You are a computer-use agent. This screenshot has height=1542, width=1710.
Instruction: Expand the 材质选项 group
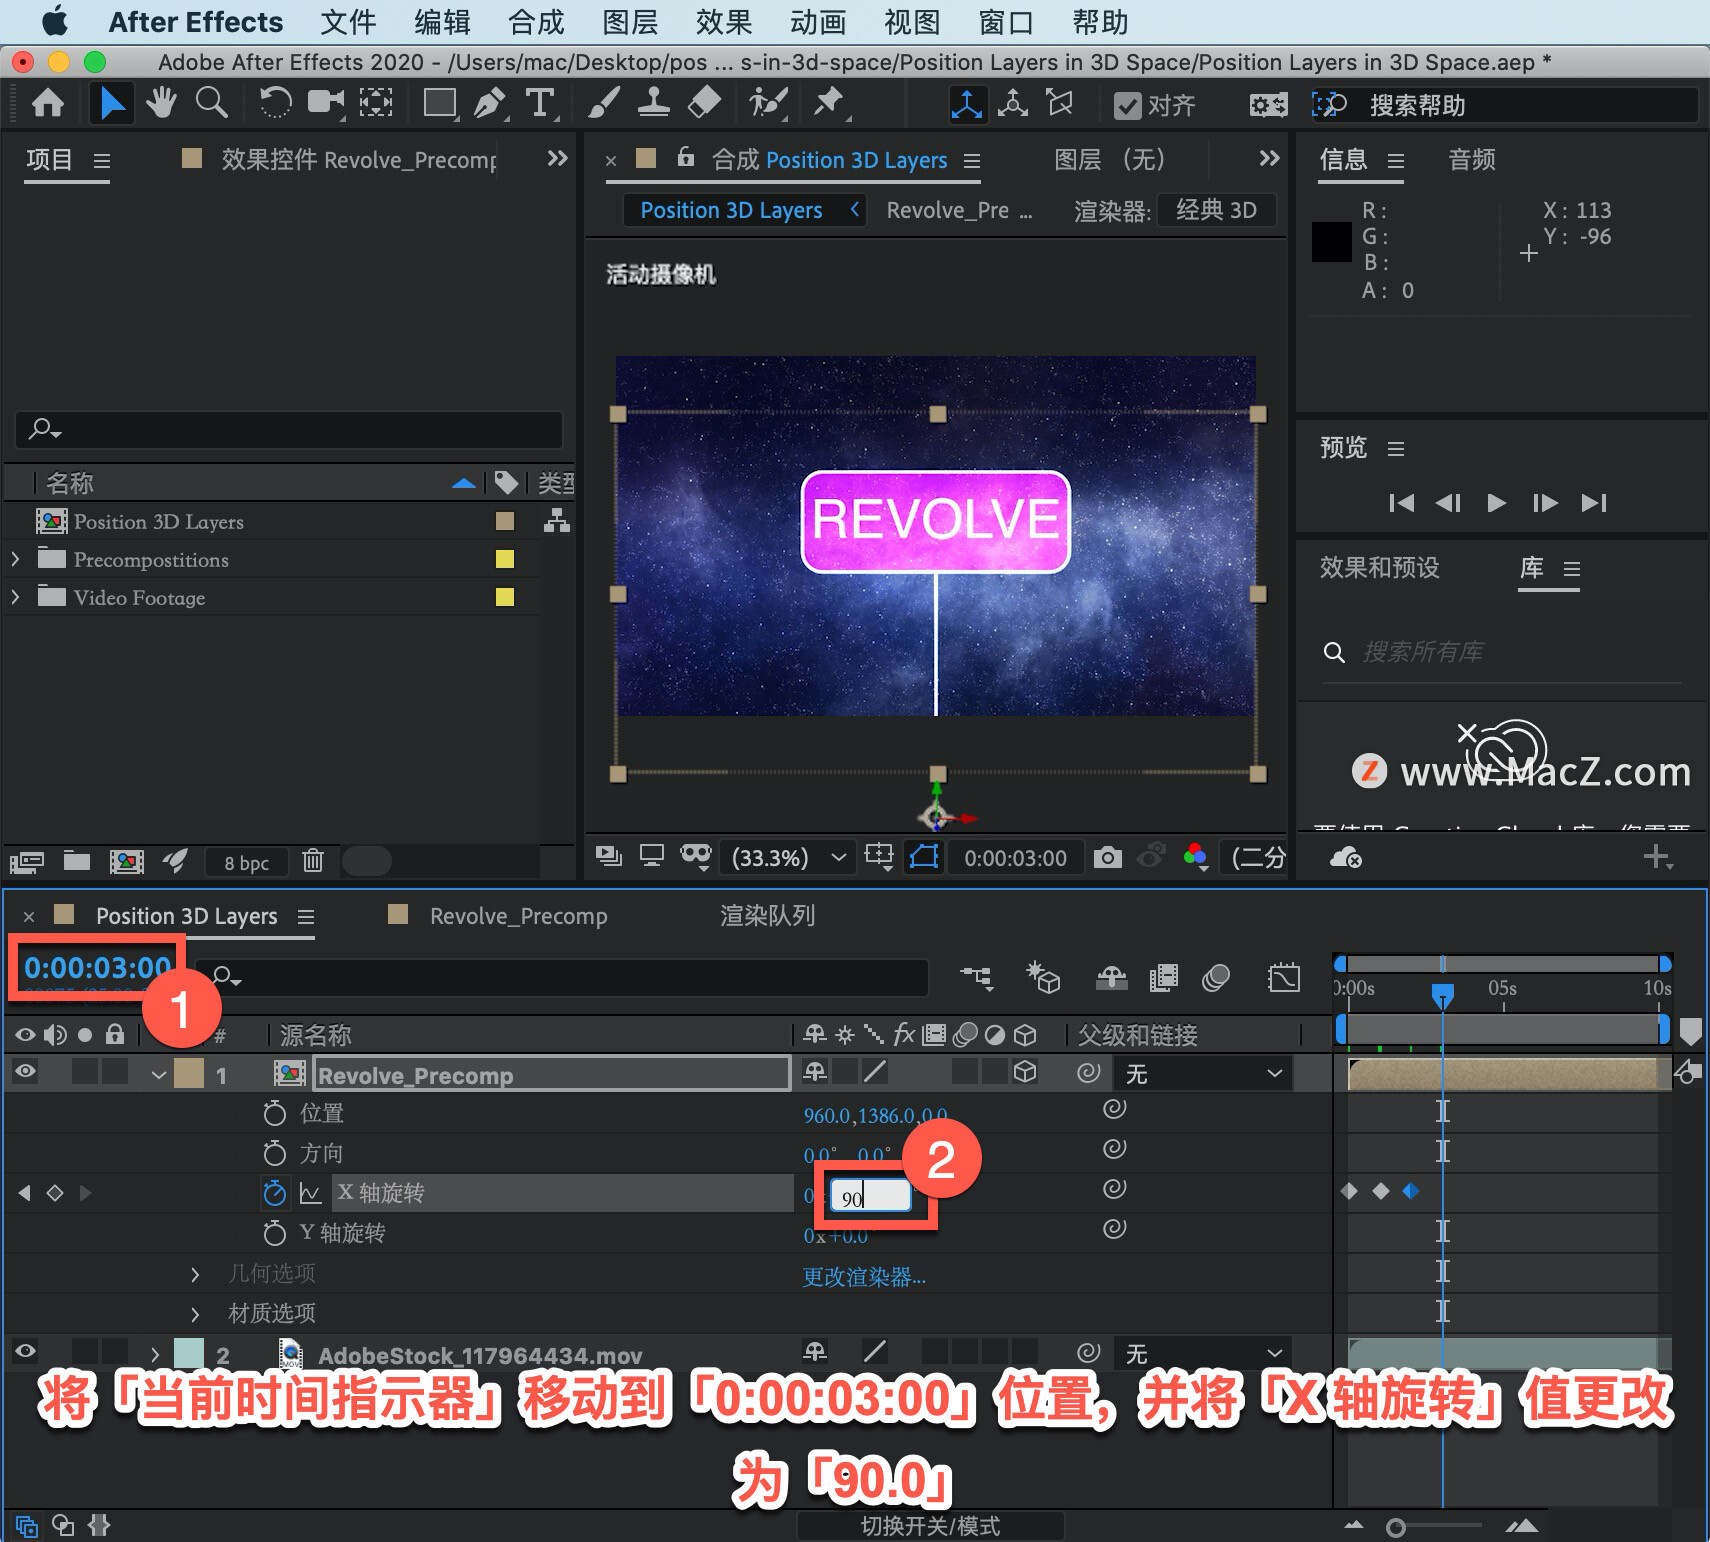tap(195, 1314)
